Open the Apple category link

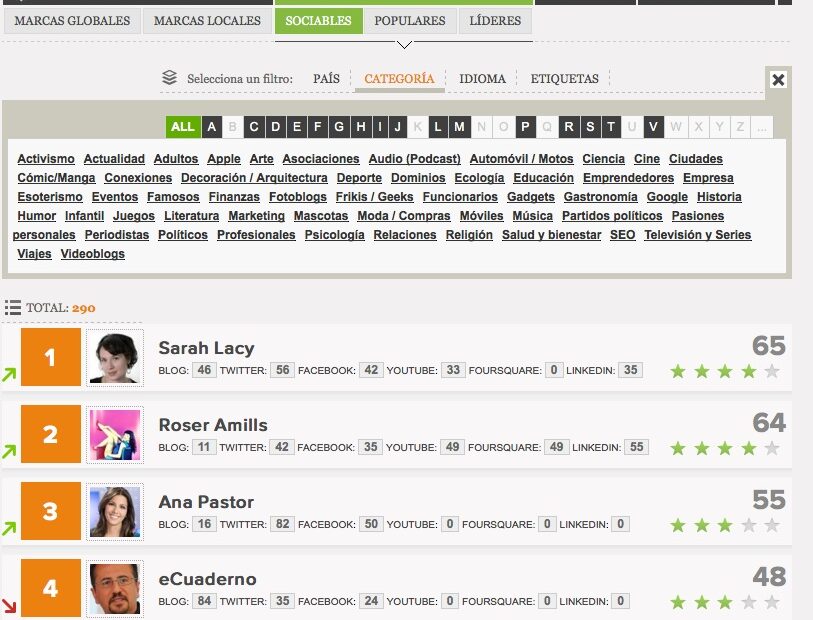click(224, 159)
